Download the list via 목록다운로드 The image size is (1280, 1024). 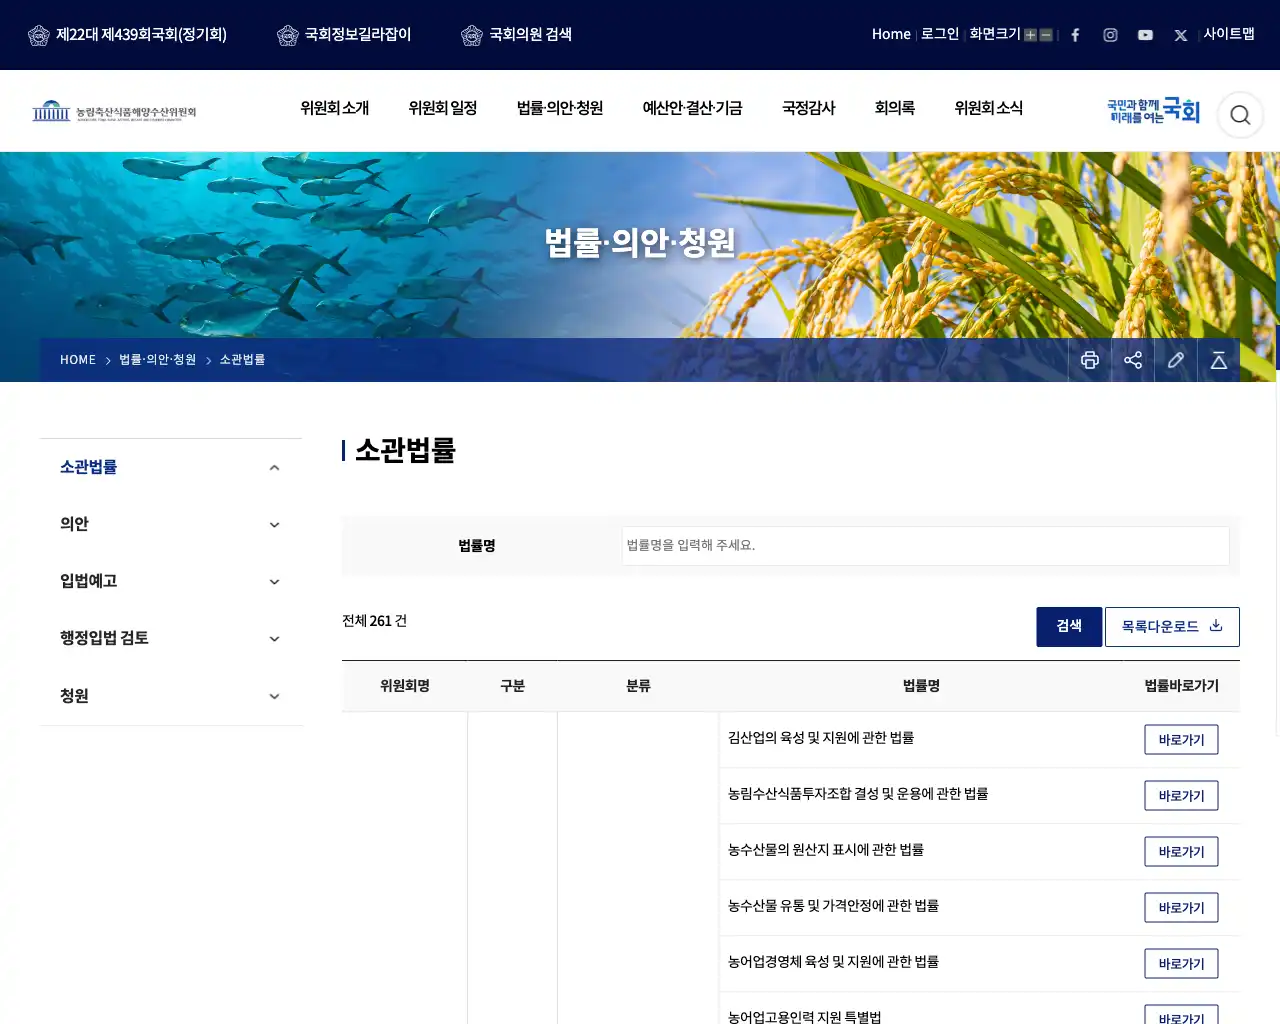click(1172, 627)
